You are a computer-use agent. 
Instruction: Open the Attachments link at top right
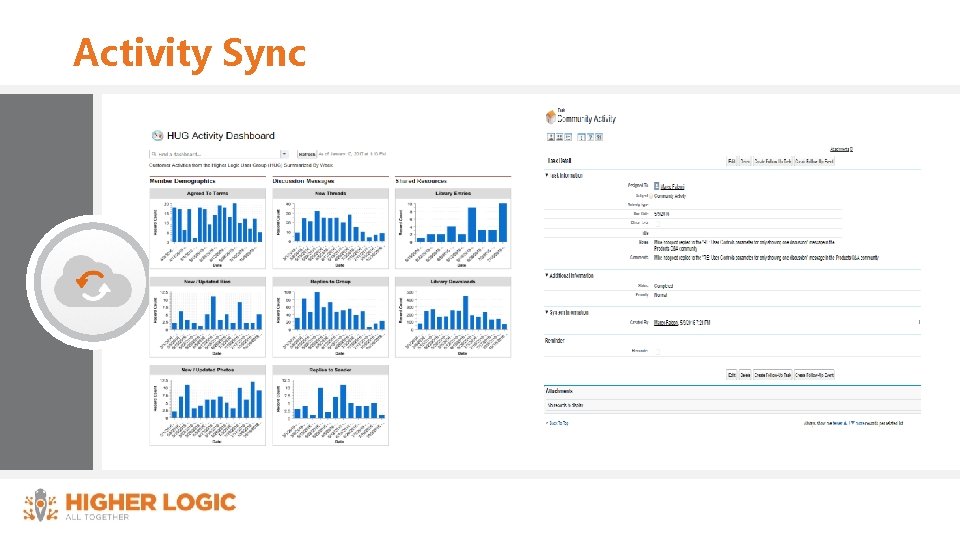pos(841,149)
